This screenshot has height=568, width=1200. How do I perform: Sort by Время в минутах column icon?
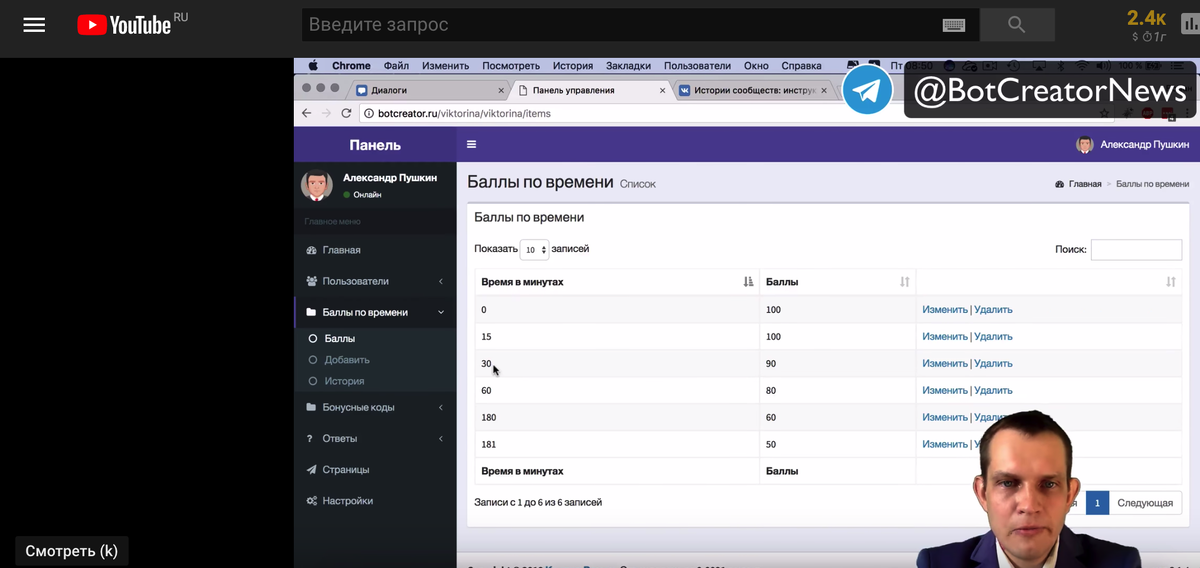[x=748, y=282]
